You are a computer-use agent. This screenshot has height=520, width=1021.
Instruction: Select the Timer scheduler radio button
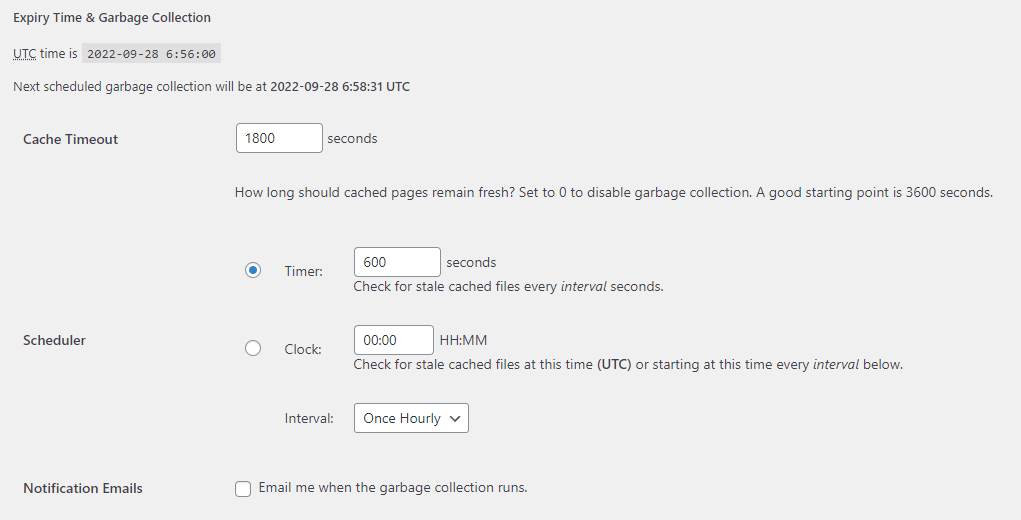[x=253, y=270]
